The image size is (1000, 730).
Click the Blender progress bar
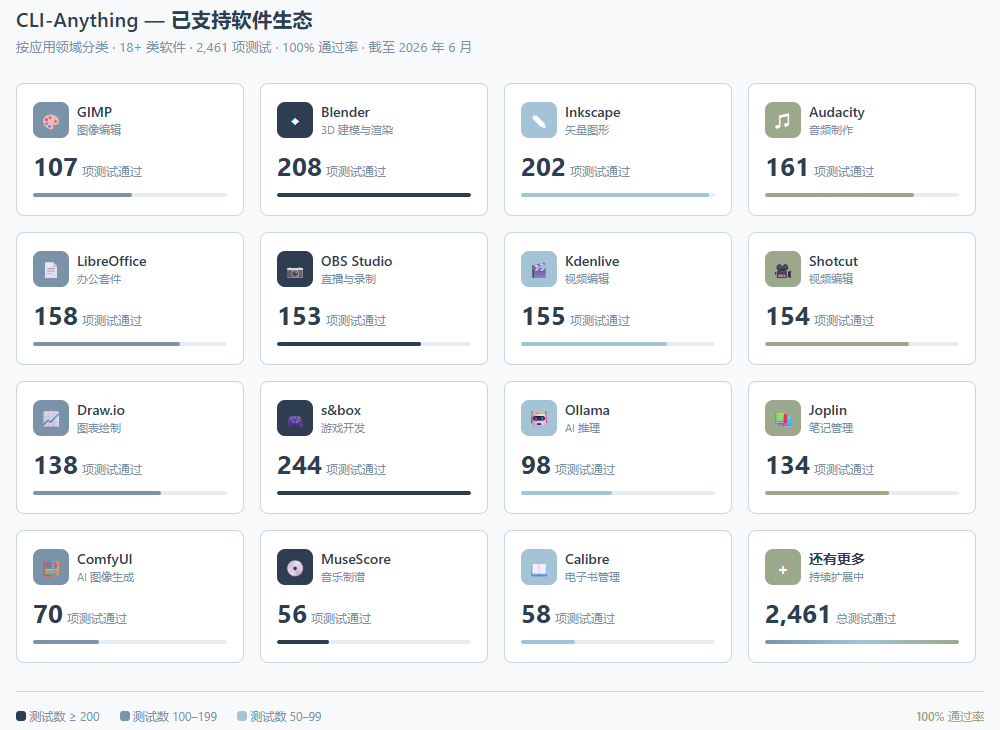374,195
